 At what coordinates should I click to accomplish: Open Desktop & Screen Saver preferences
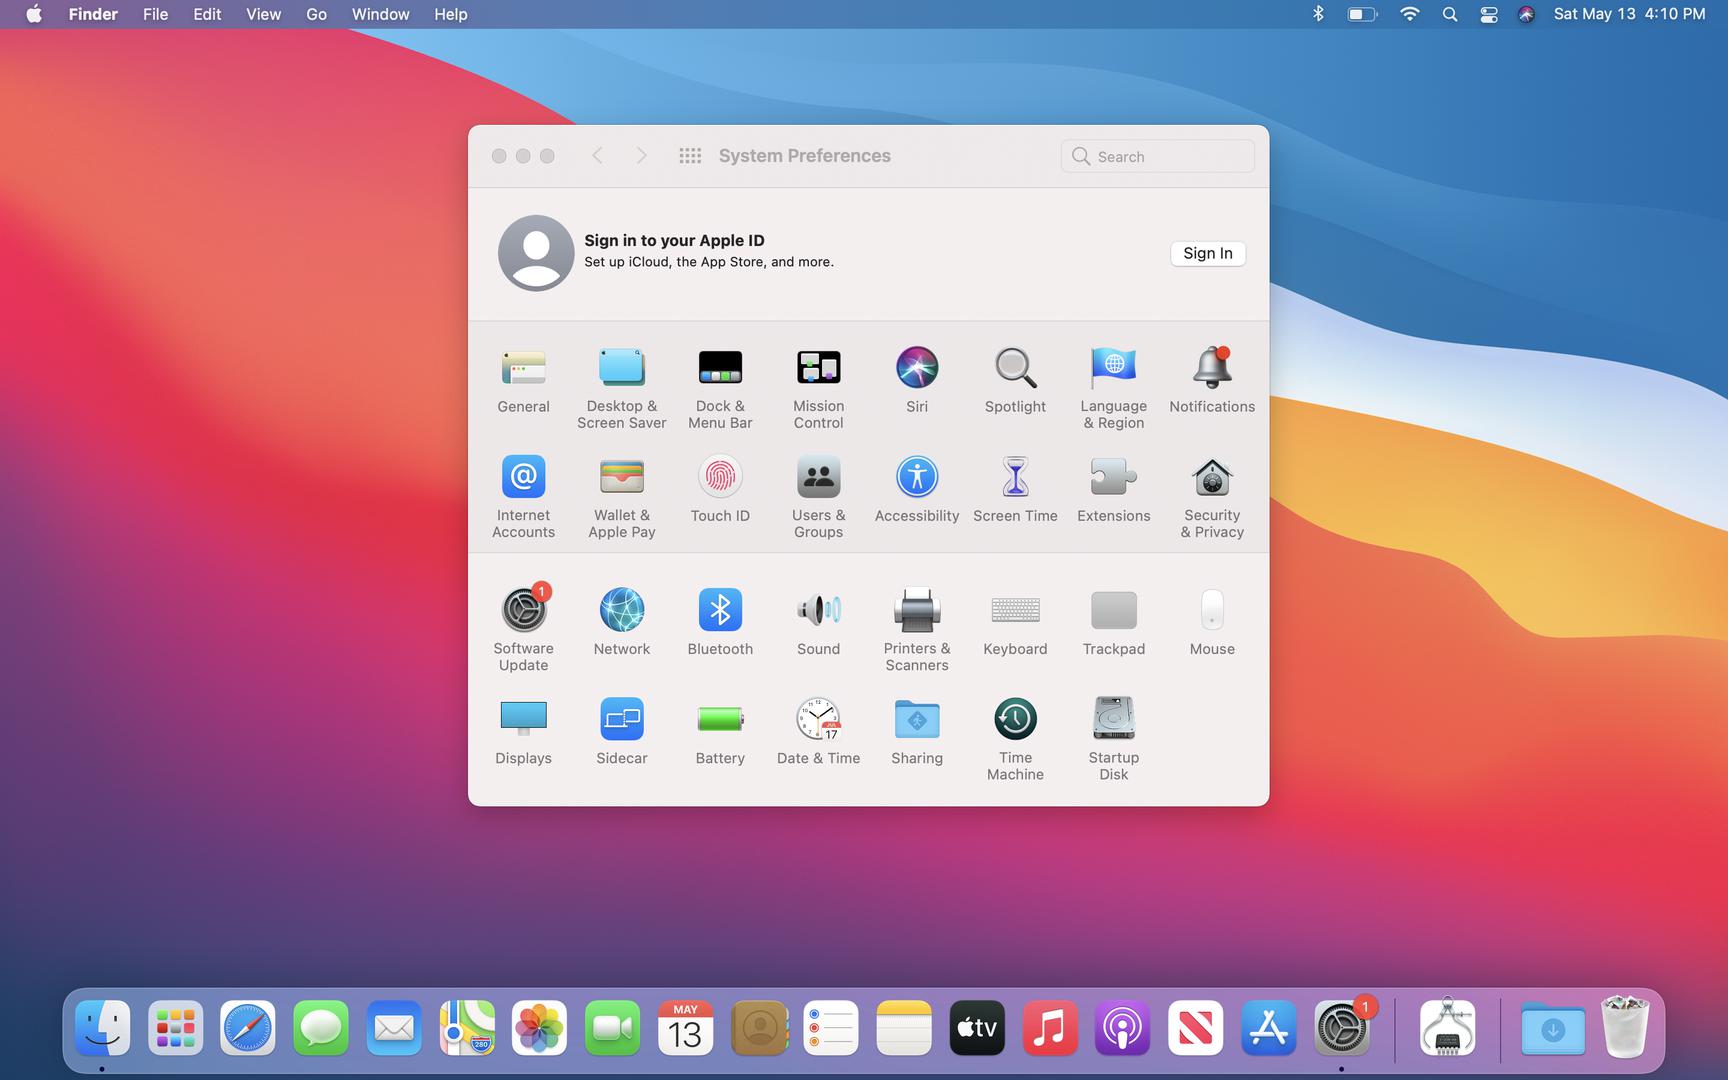tap(621, 389)
